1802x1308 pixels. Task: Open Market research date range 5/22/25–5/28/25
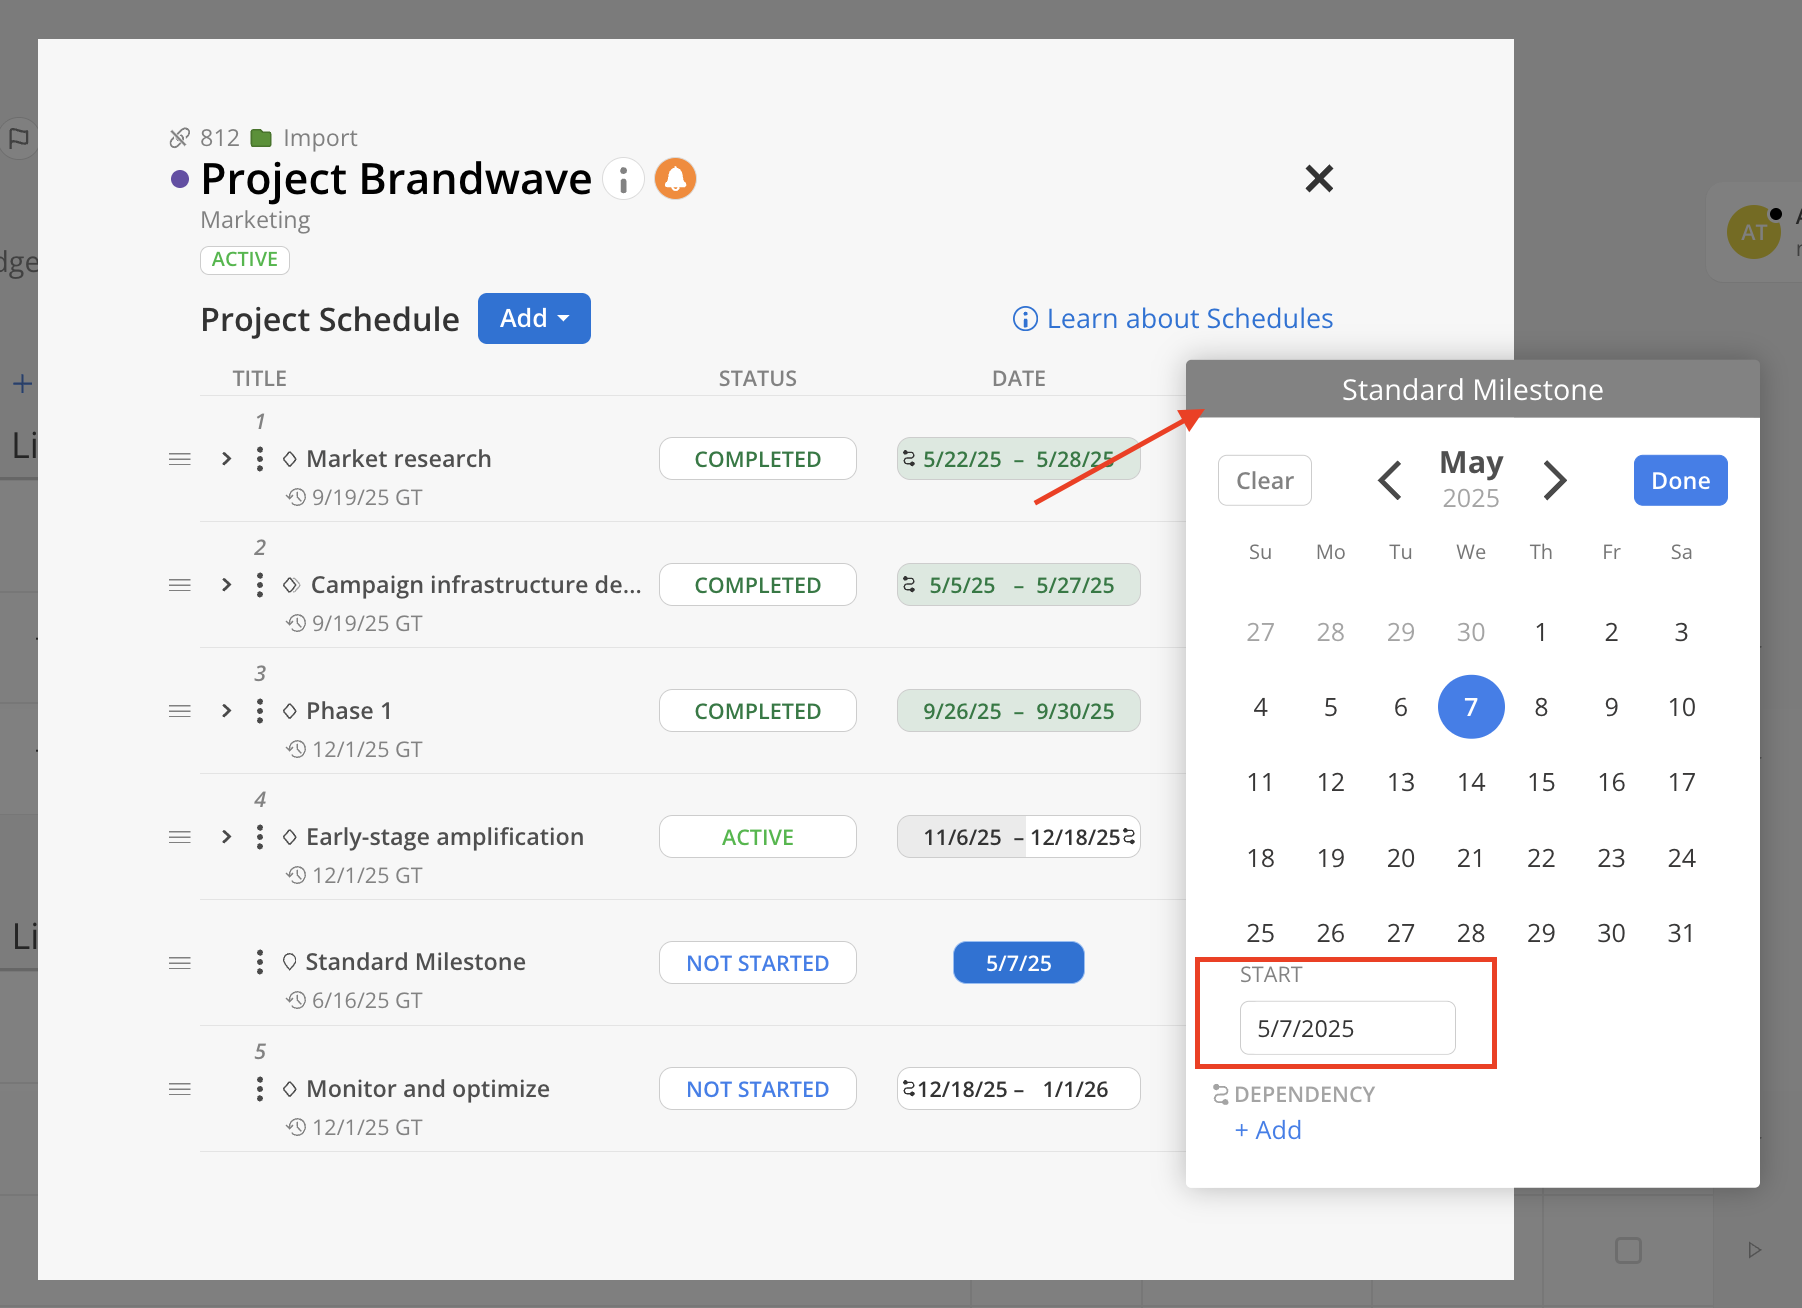[x=1018, y=459]
